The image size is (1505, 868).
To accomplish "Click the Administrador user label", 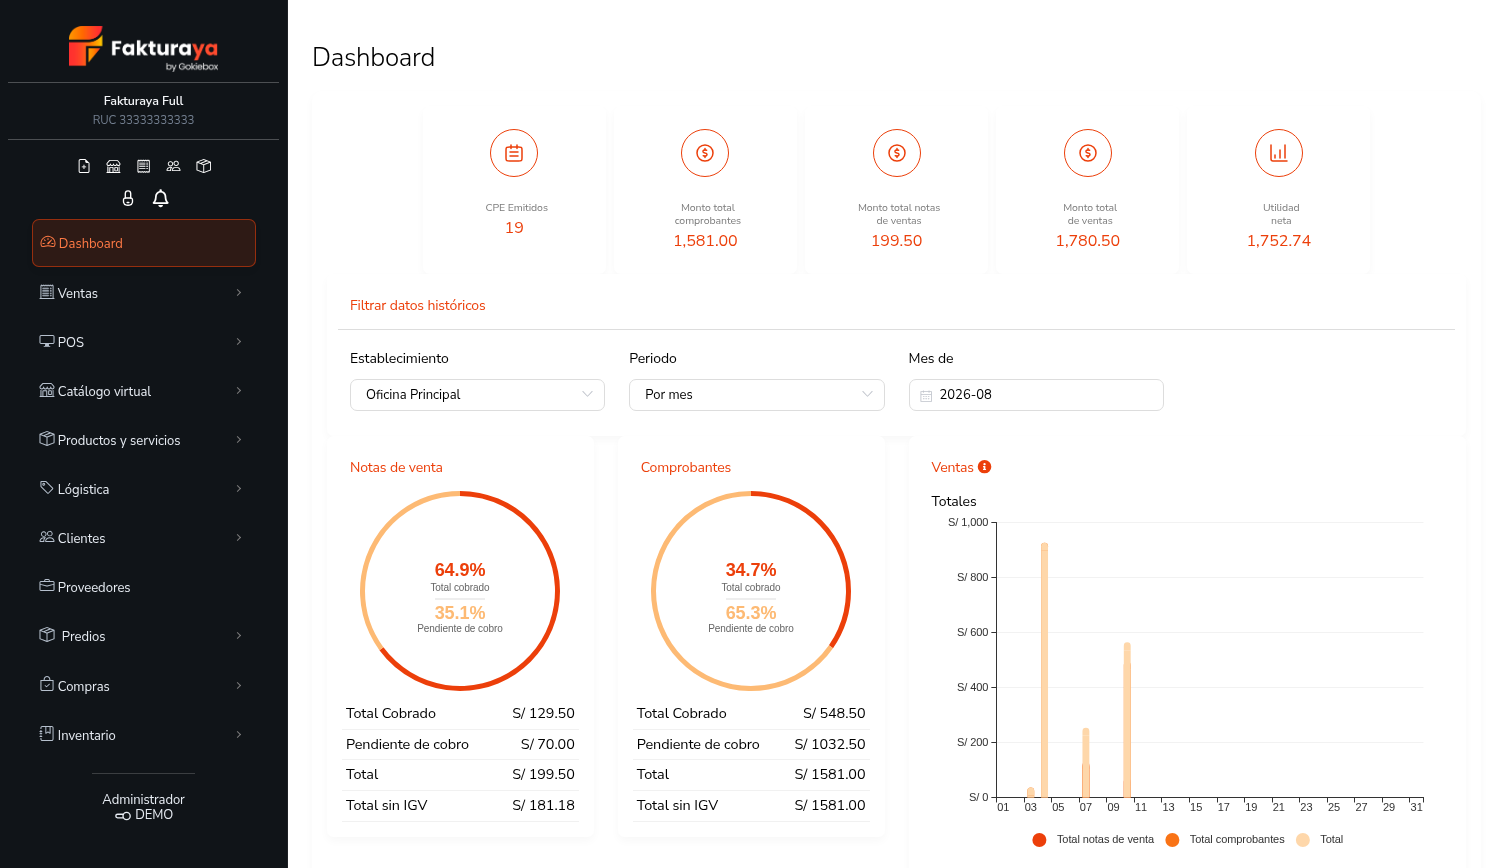I will click(143, 799).
